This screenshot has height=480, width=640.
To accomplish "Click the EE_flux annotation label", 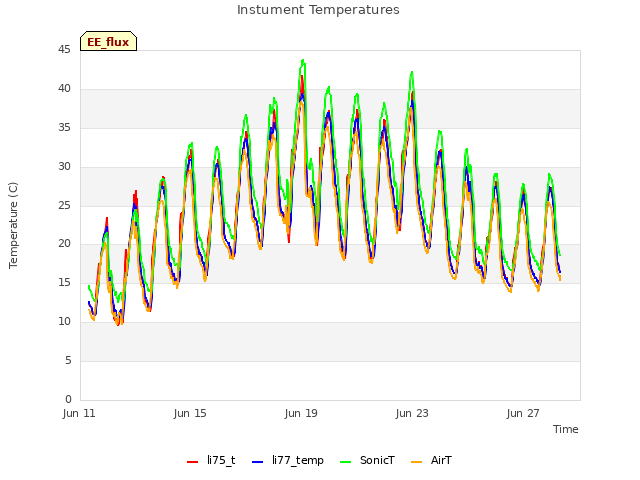I will click(108, 42).
